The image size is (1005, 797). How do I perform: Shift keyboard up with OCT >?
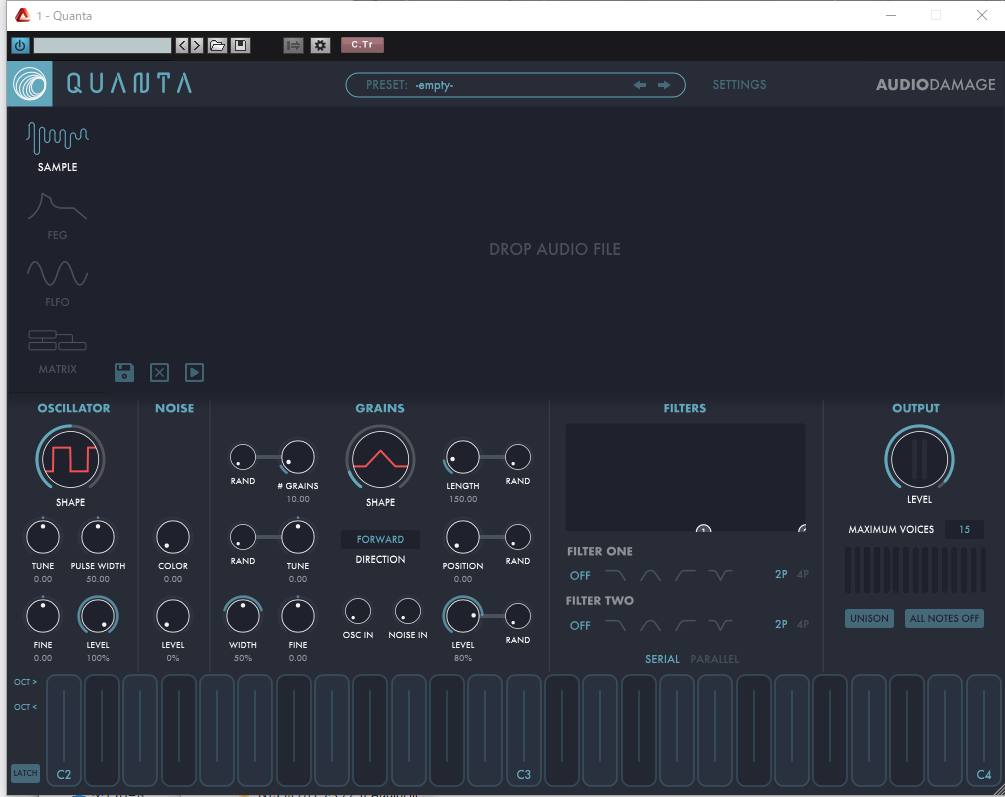pos(26,682)
